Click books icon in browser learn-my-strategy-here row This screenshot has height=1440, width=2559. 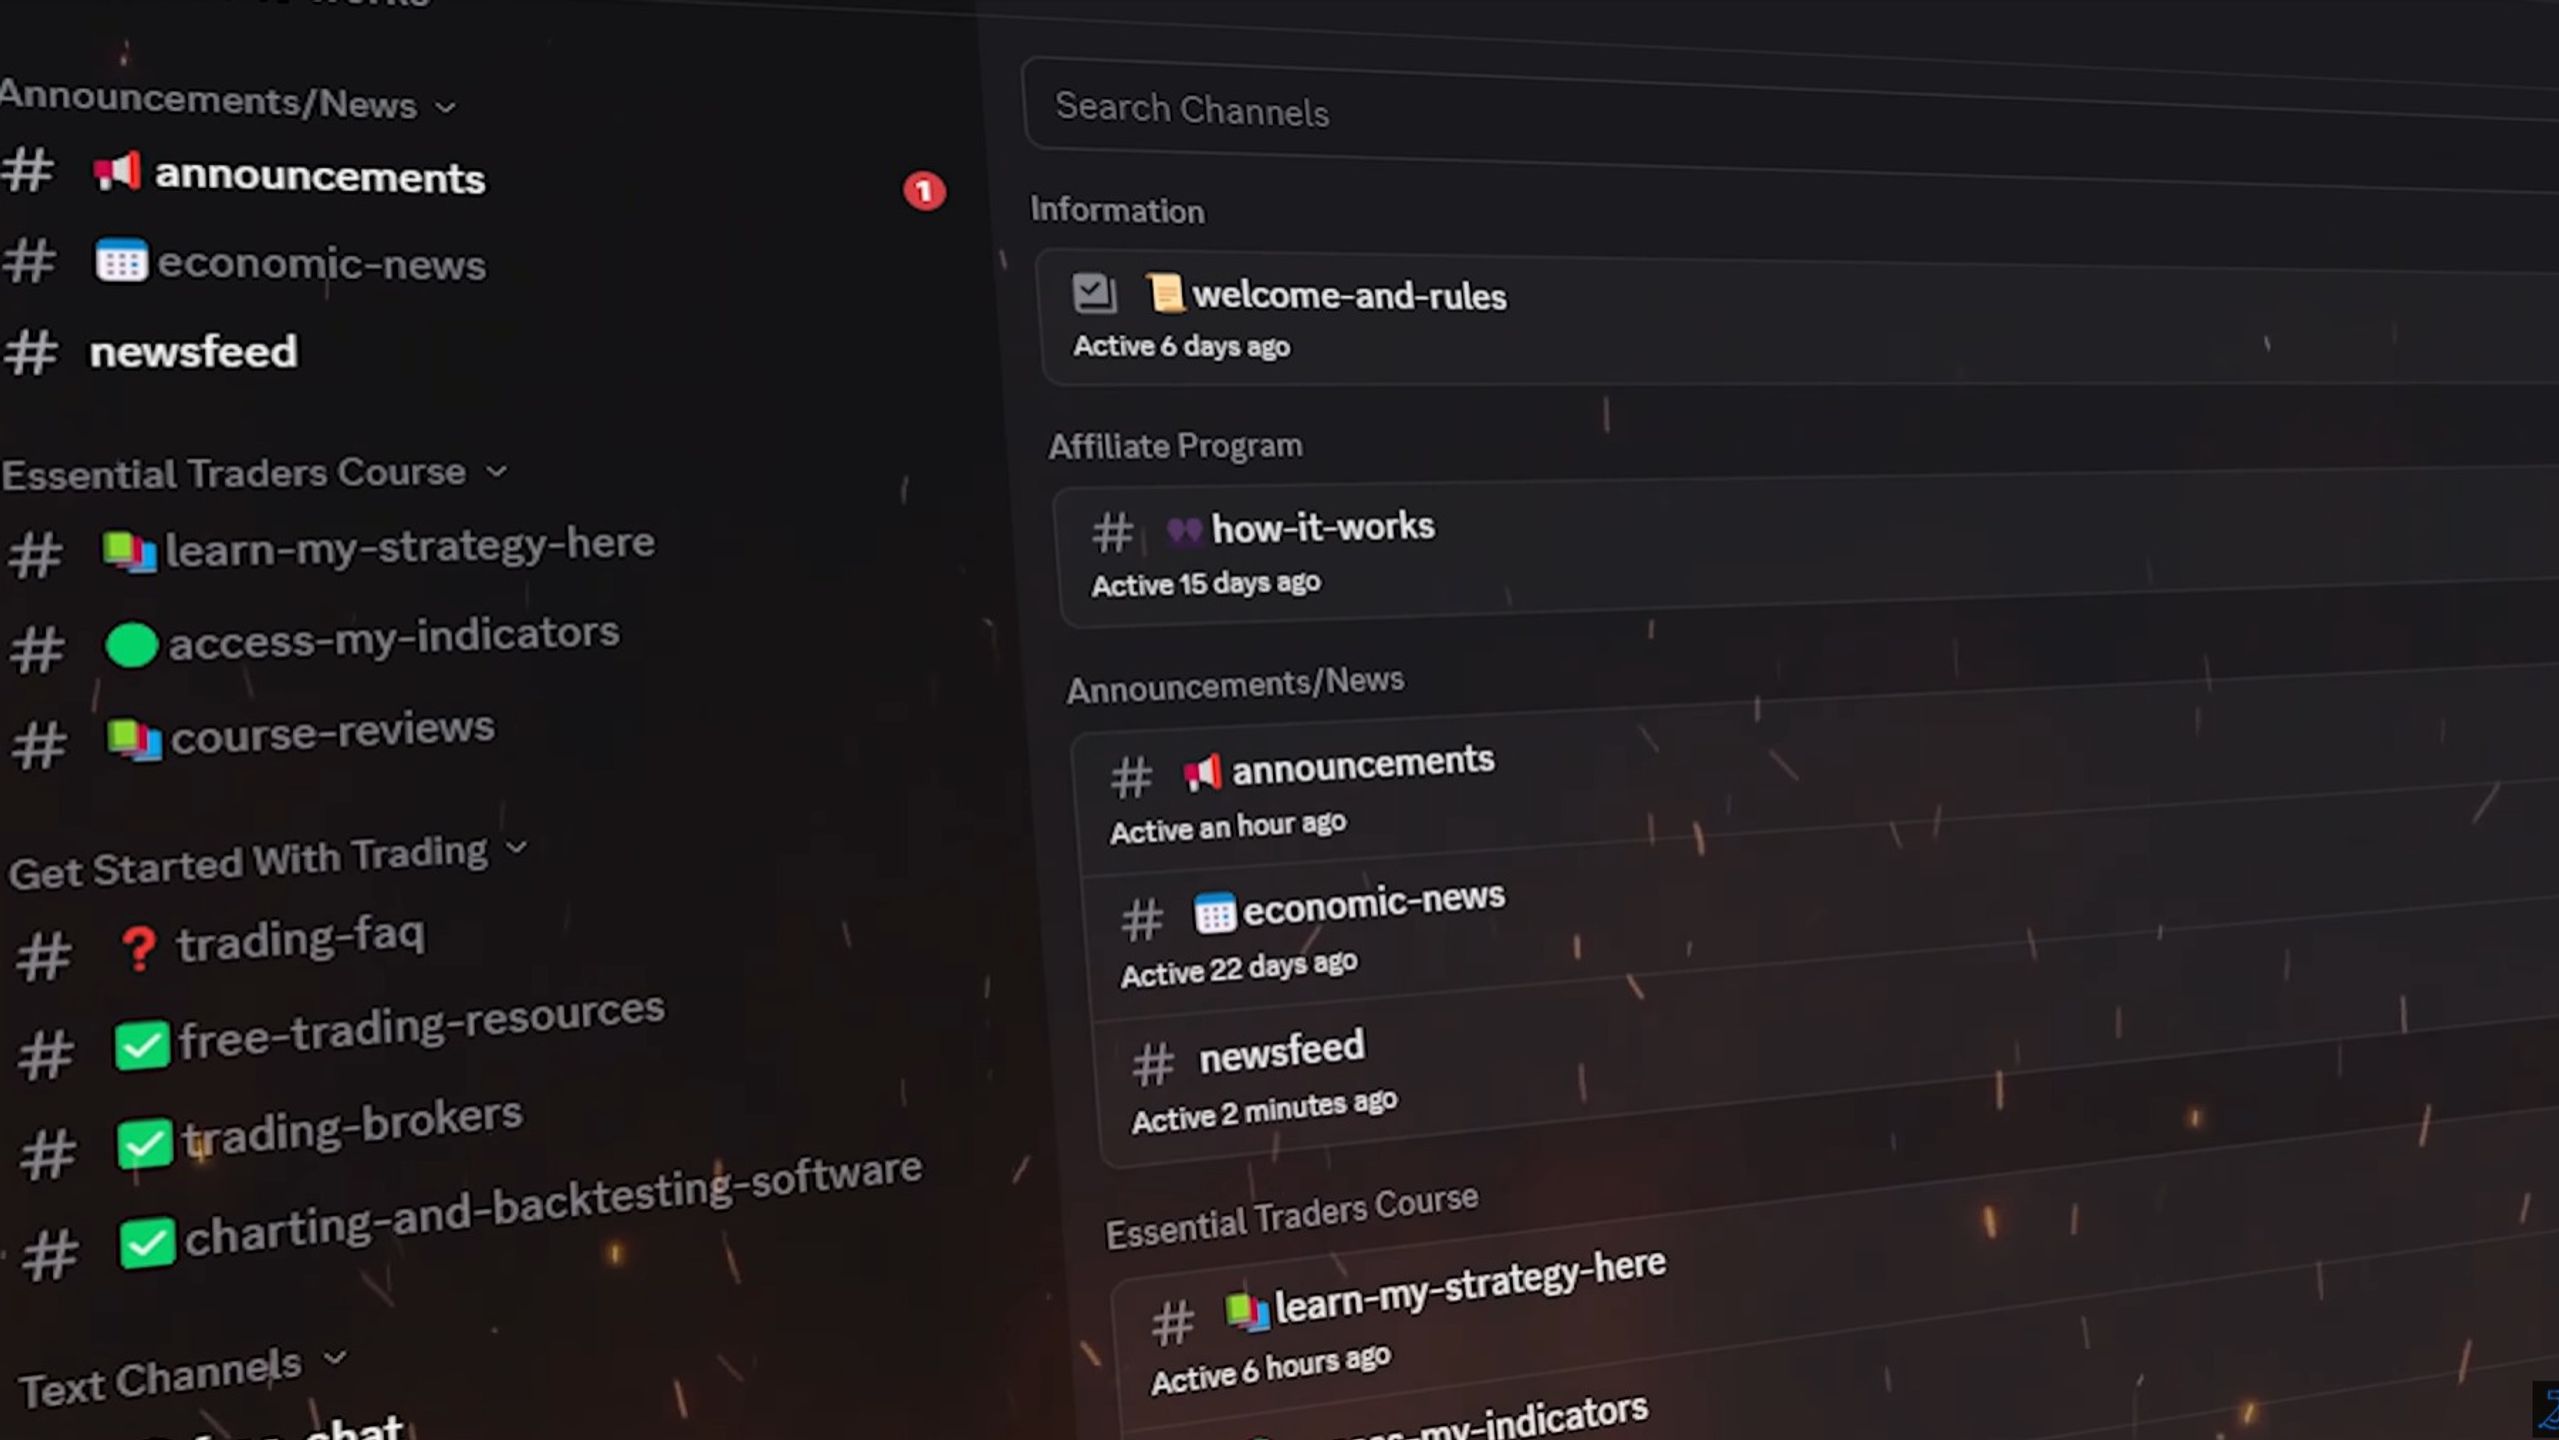1247,1310
